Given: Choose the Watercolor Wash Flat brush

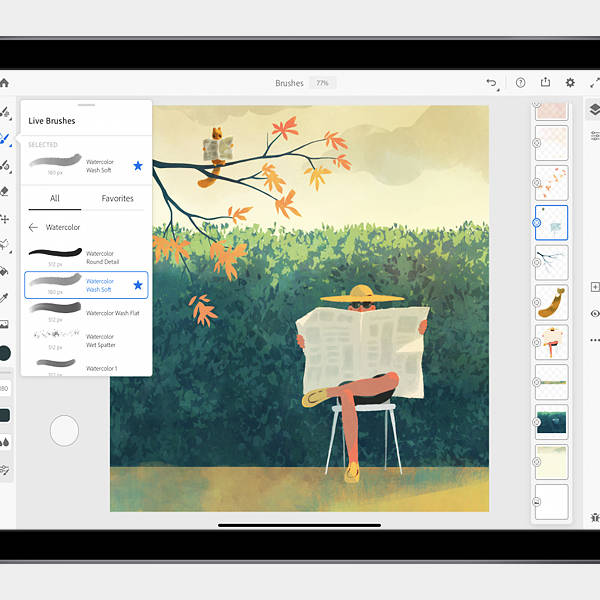Looking at the screenshot, I should (x=85, y=313).
